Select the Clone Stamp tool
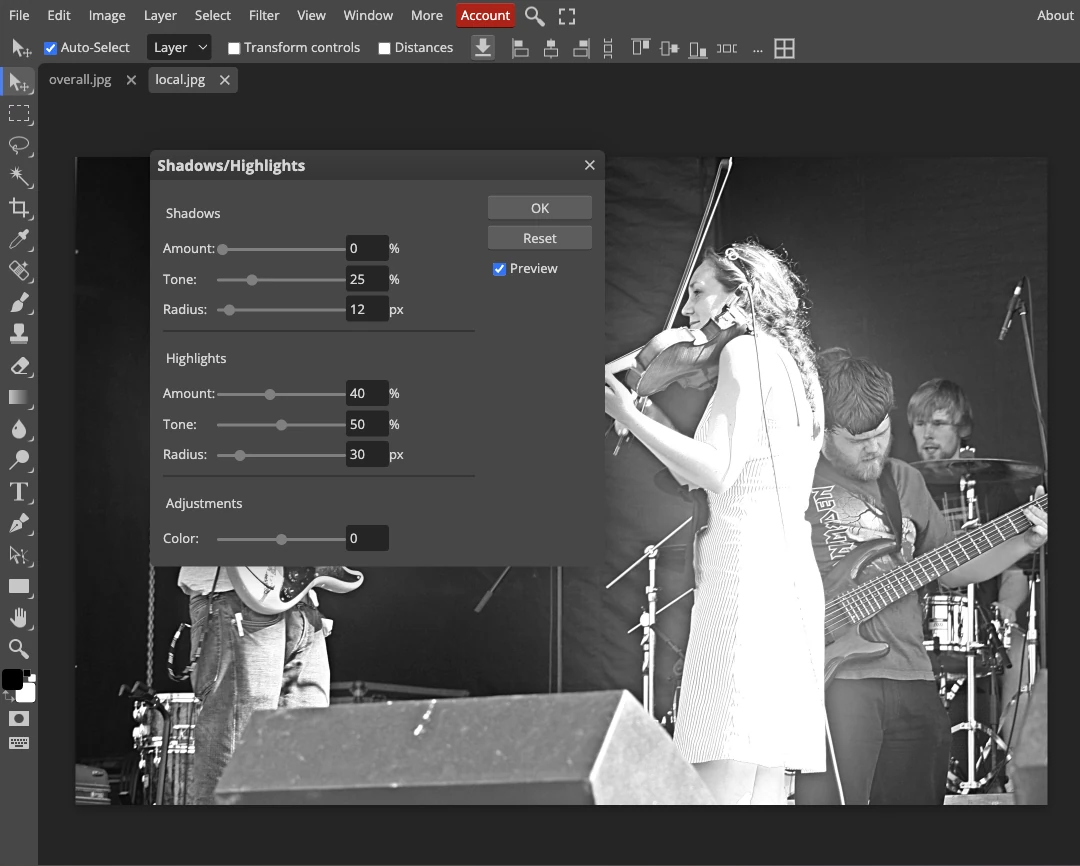 pyautogui.click(x=19, y=334)
